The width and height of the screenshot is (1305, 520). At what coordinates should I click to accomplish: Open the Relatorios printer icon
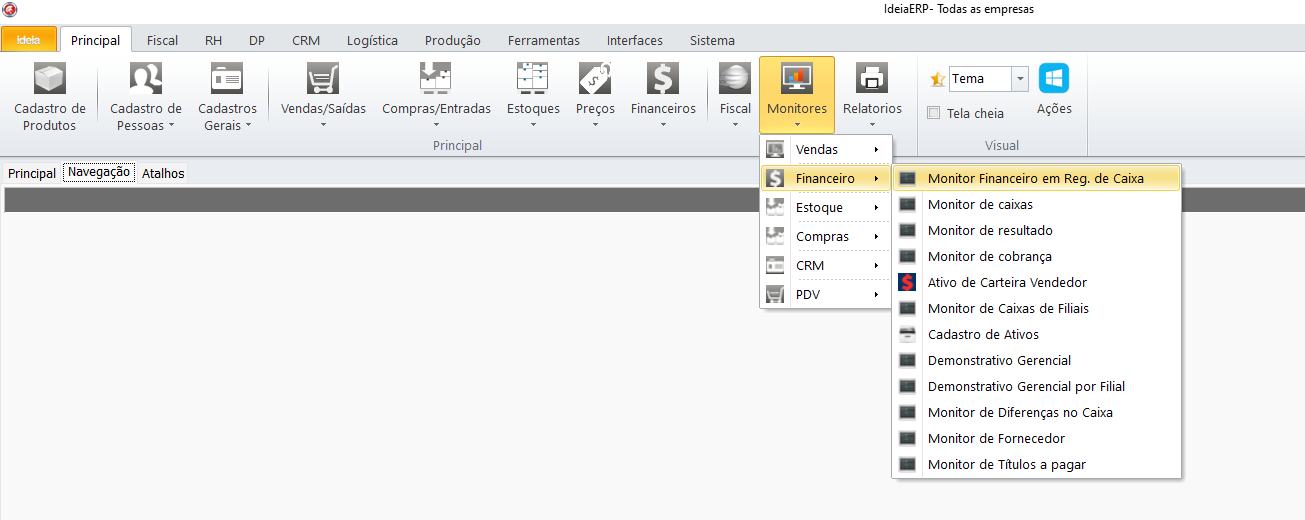click(872, 79)
